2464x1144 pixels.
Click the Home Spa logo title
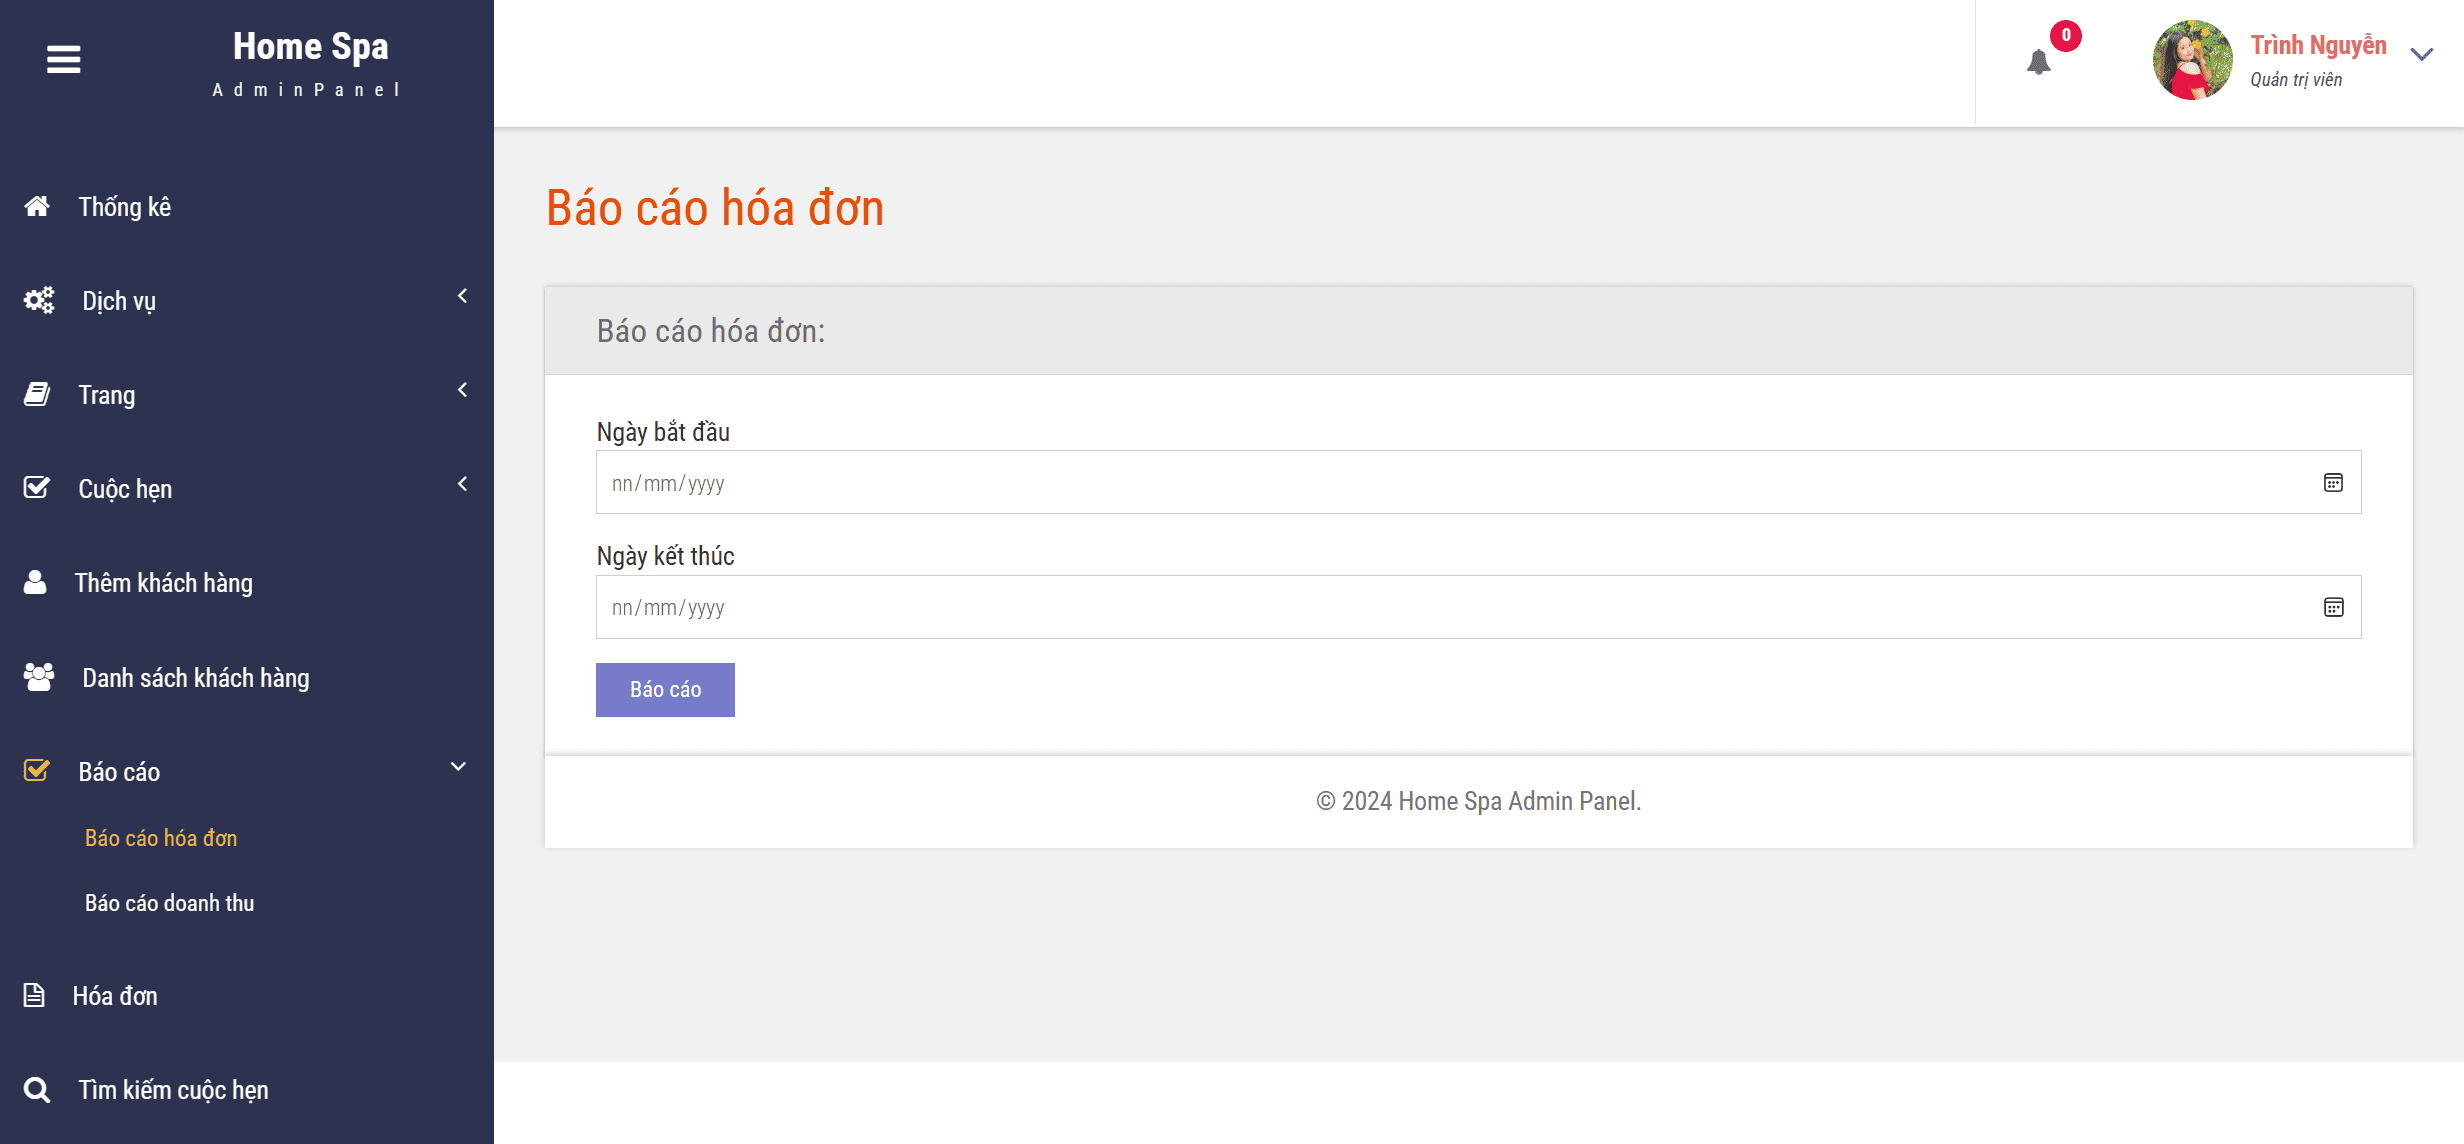click(310, 47)
